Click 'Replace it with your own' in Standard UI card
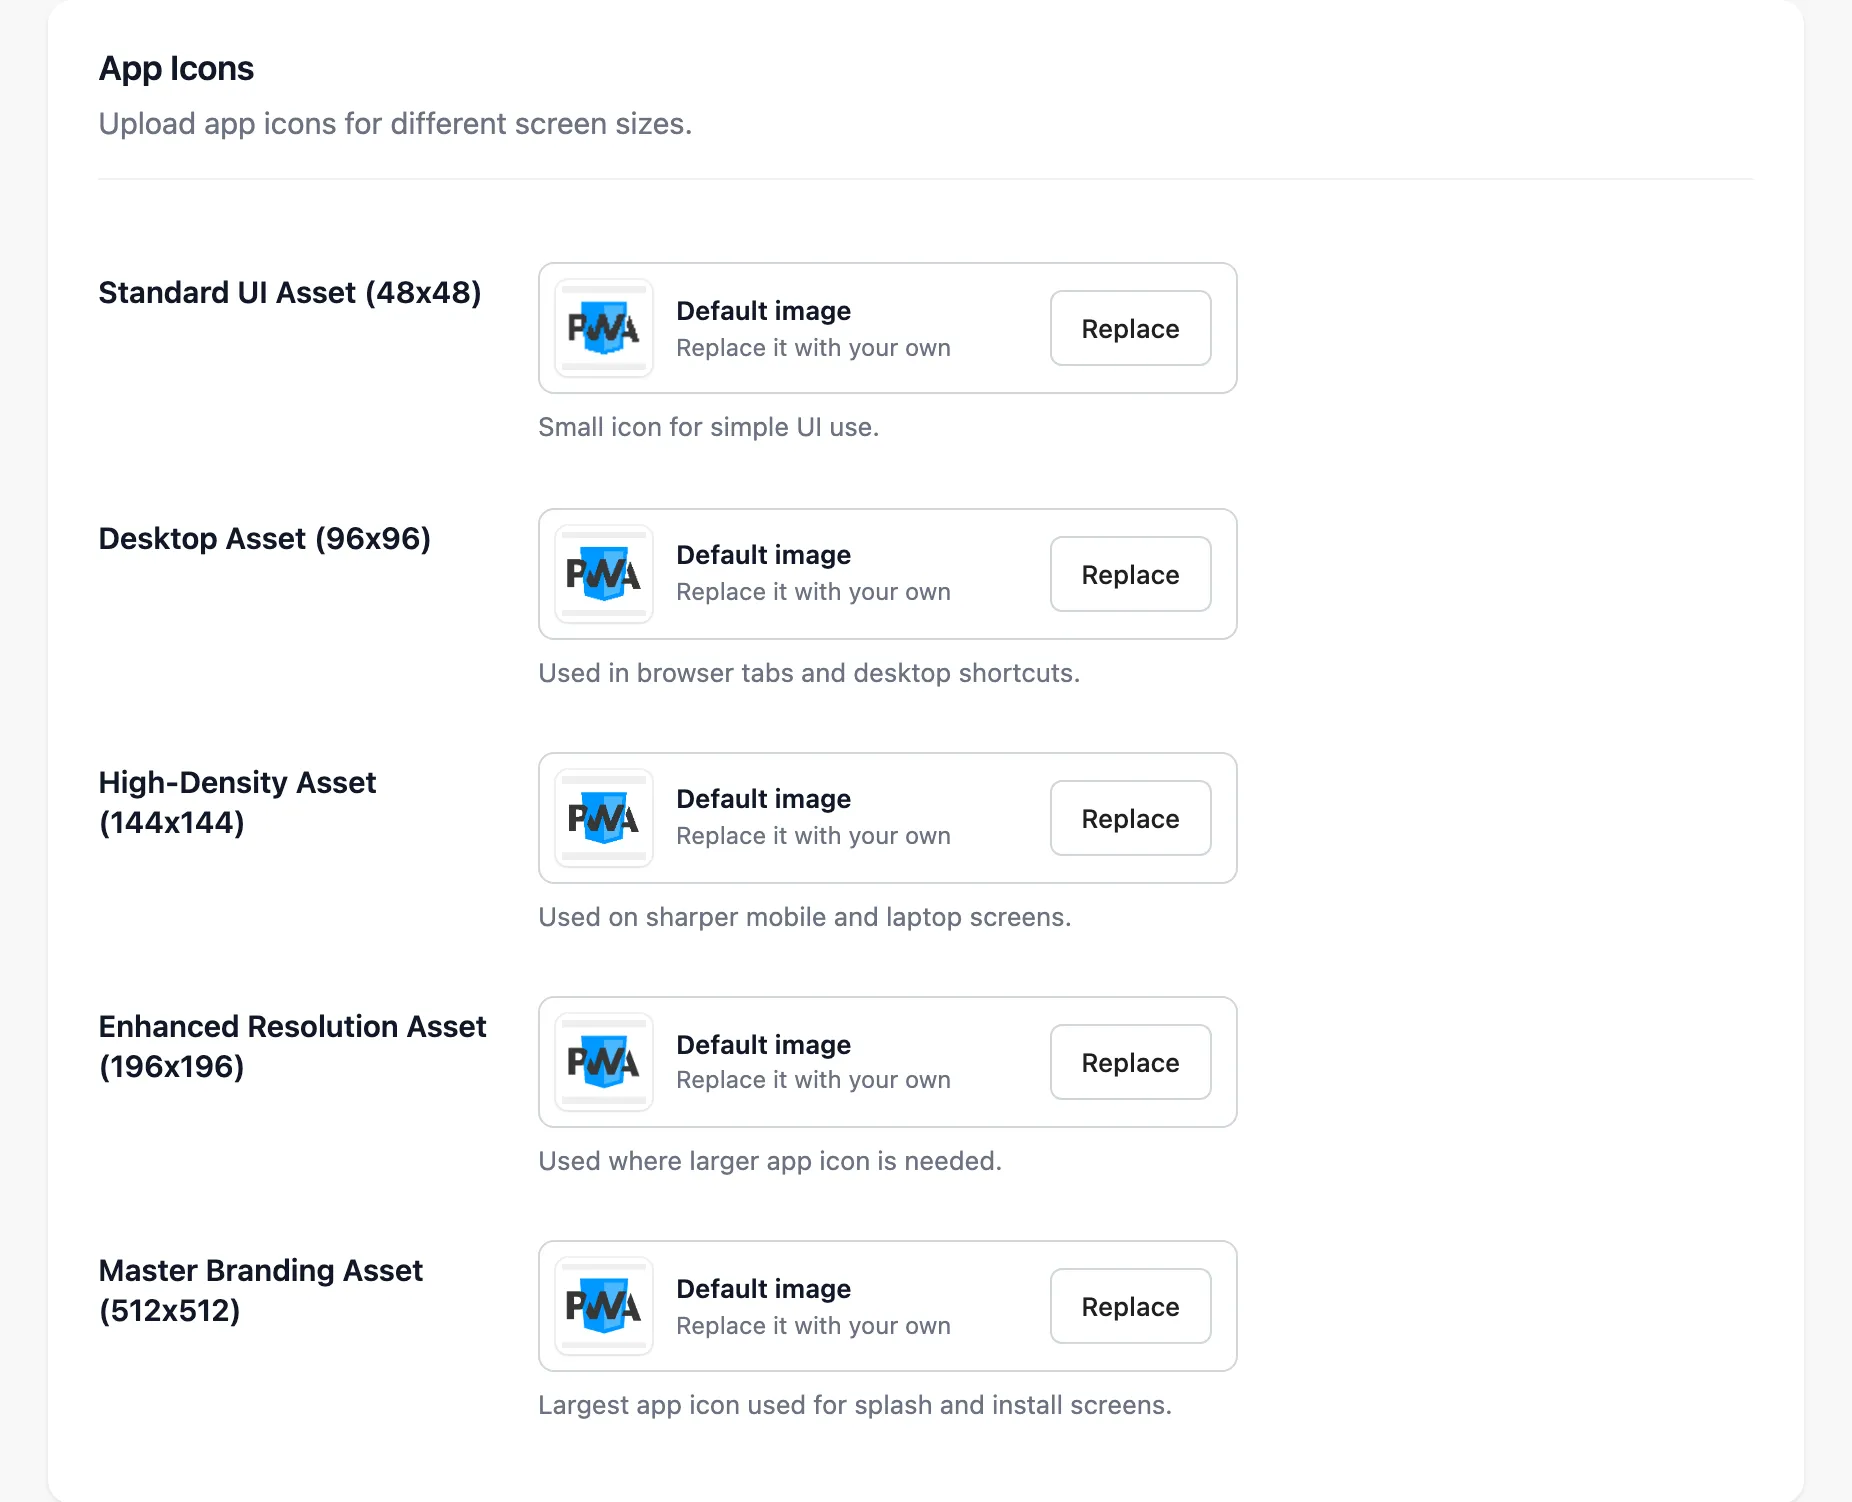 pos(813,348)
